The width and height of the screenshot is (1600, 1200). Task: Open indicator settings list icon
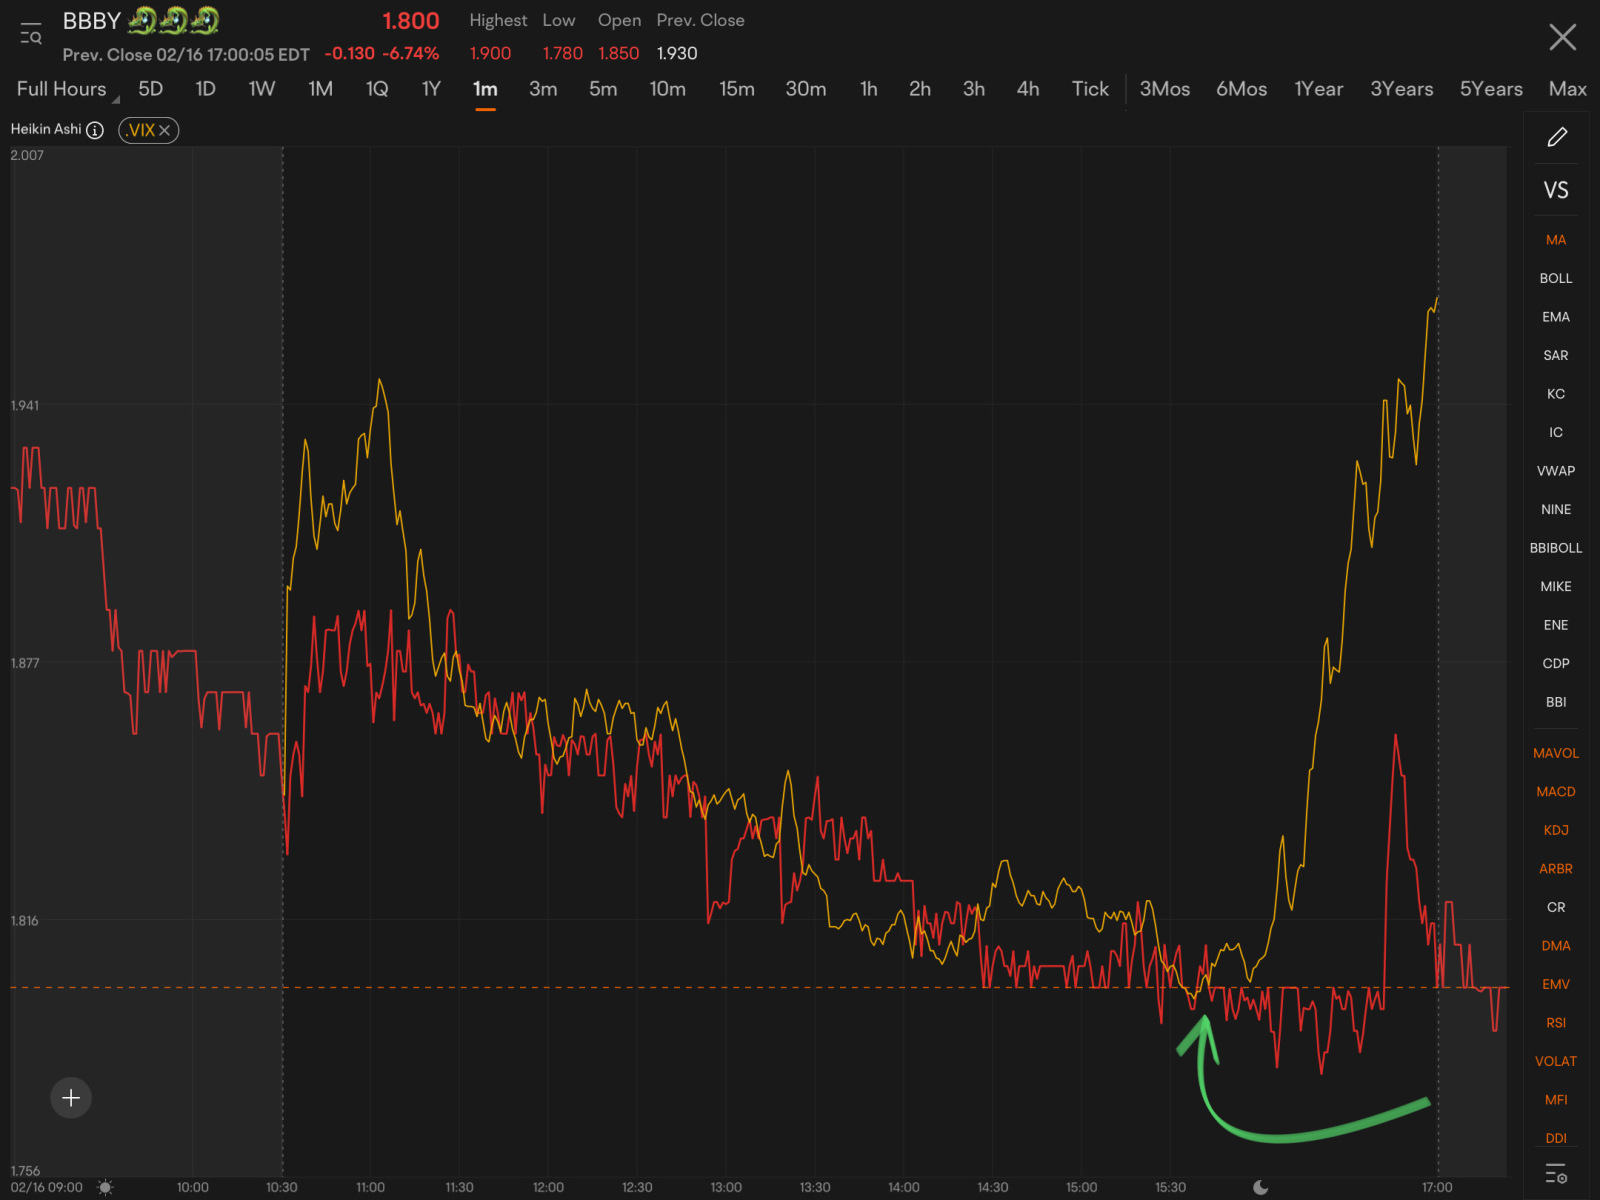(x=1556, y=1173)
